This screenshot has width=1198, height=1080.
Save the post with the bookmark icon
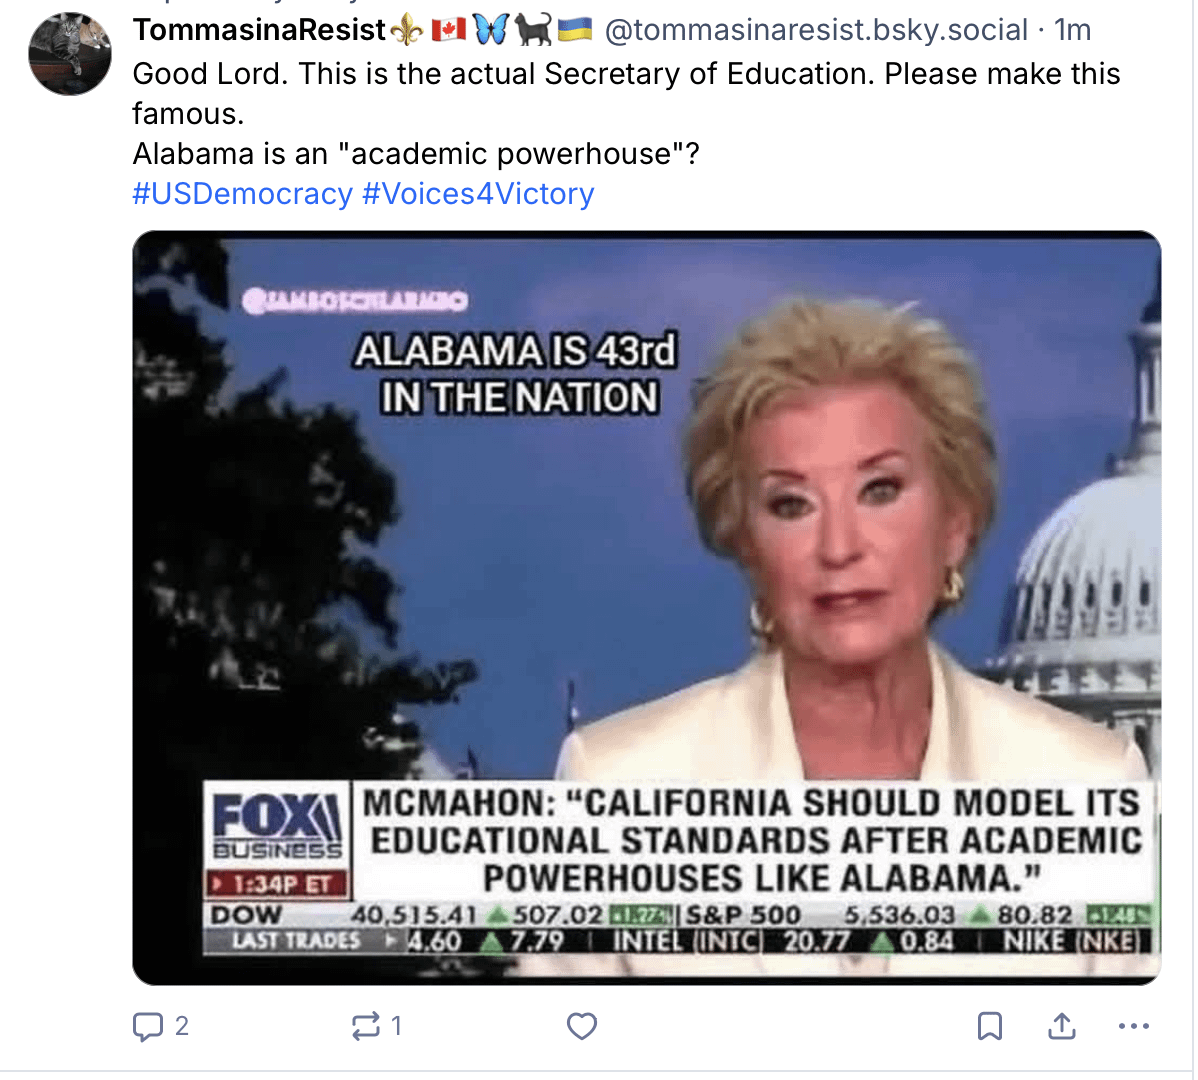(989, 1027)
